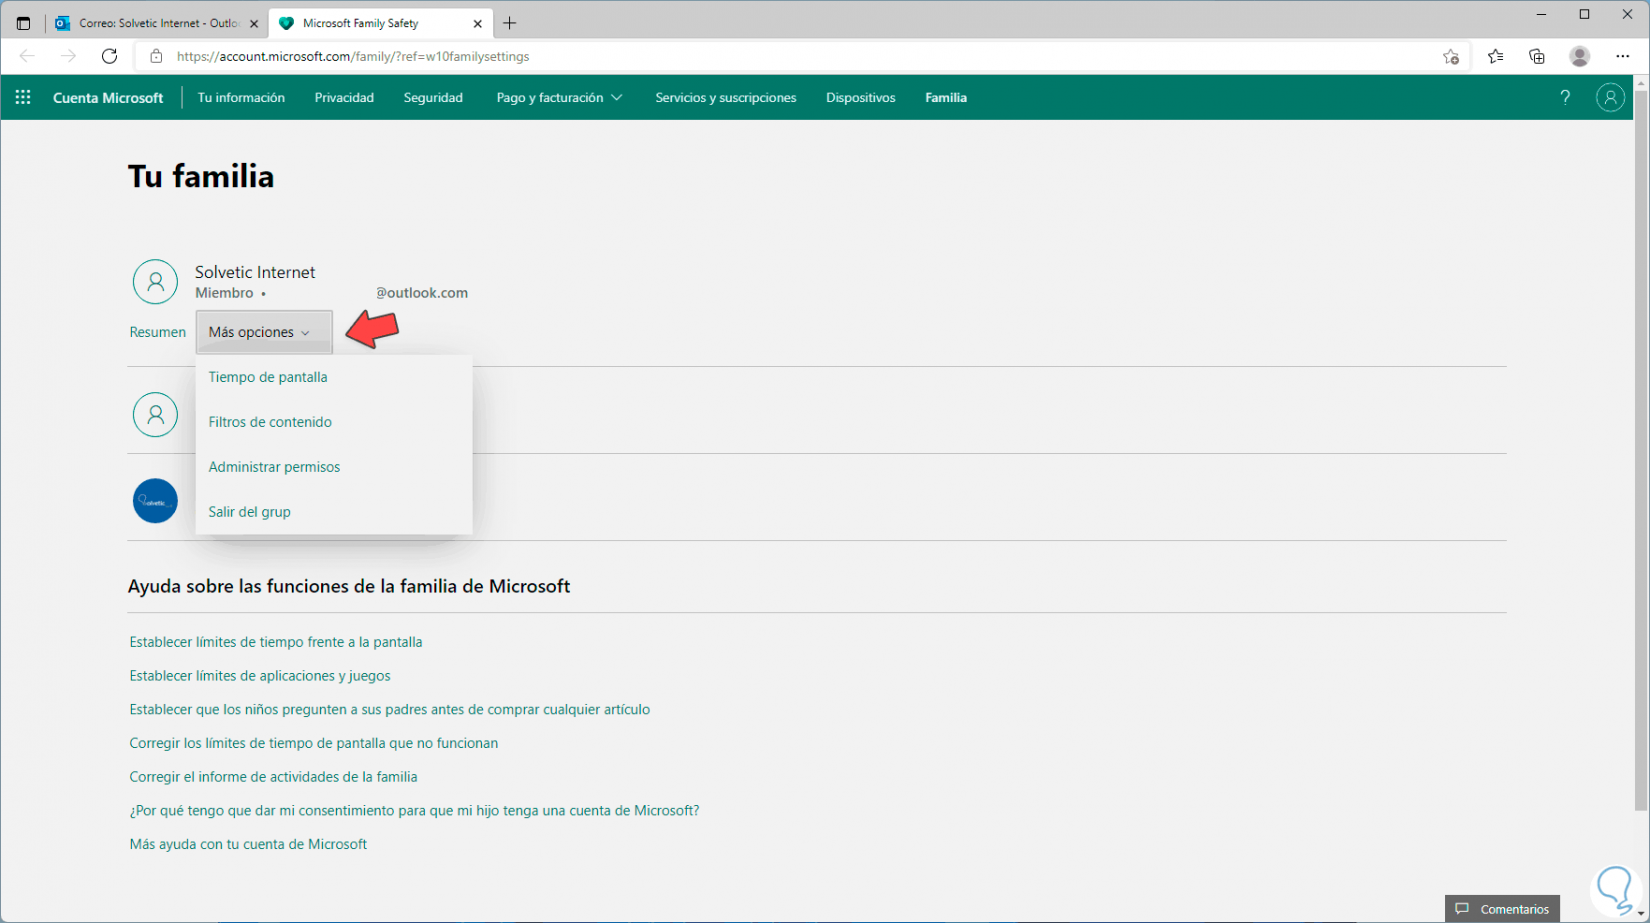1650x923 pixels.
Task: Open the Favorites list icon
Action: (1496, 56)
